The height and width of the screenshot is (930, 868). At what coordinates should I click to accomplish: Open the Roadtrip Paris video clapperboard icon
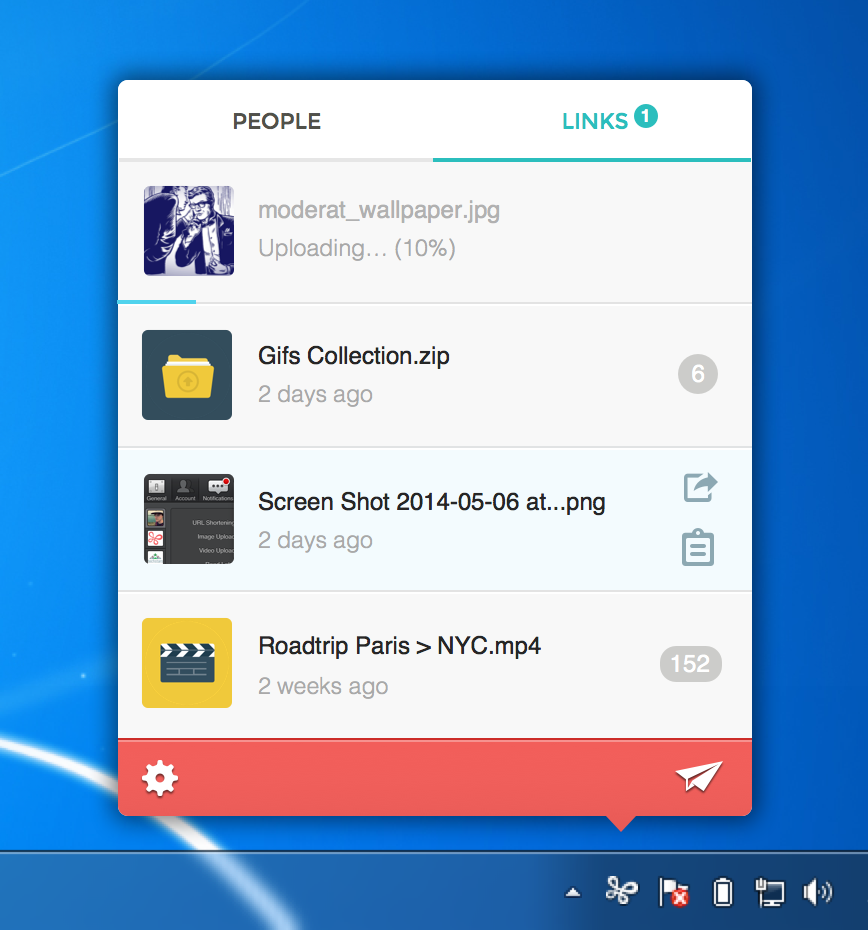coord(187,663)
